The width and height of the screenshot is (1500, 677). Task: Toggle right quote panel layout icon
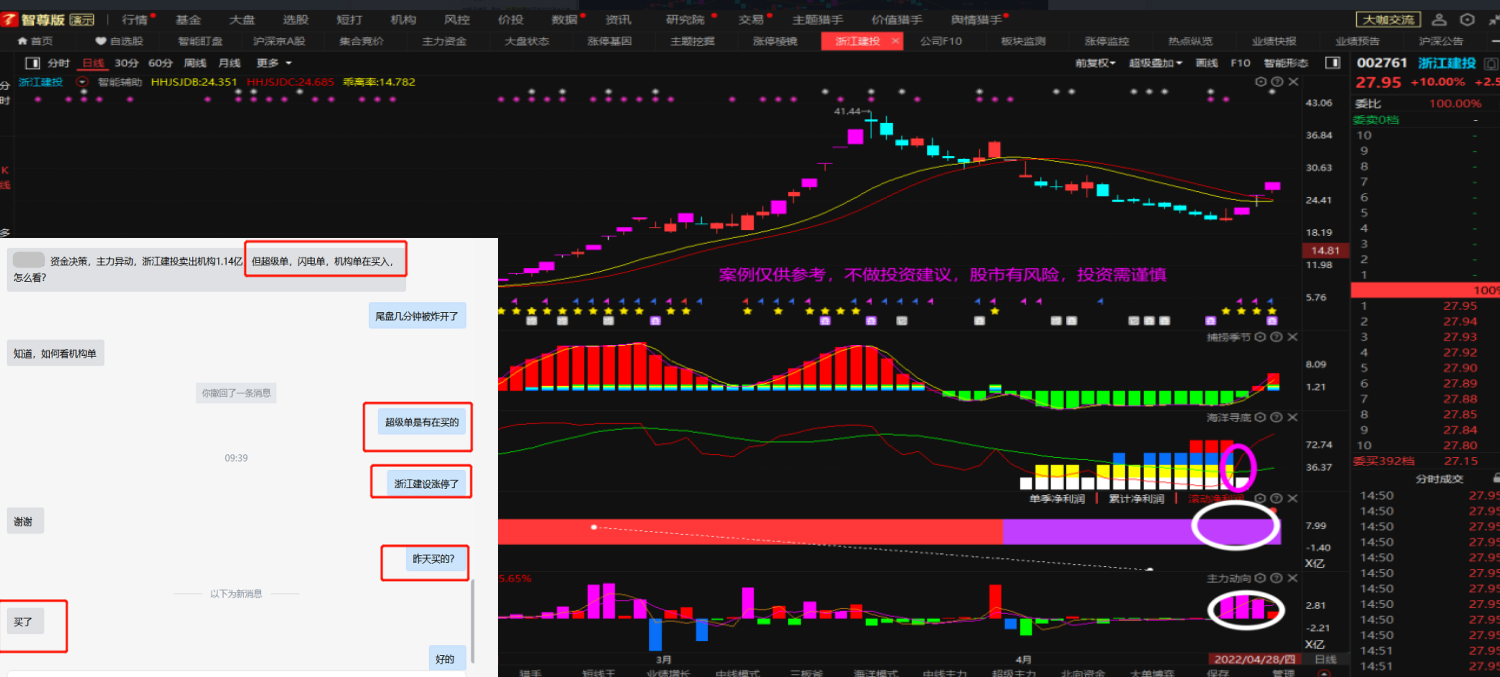pyautogui.click(x=1332, y=63)
